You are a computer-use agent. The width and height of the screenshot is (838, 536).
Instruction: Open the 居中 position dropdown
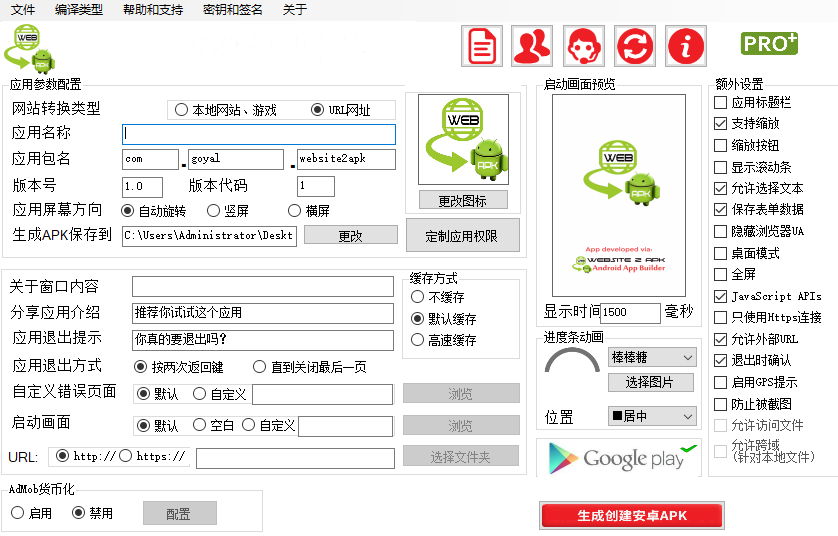[652, 416]
